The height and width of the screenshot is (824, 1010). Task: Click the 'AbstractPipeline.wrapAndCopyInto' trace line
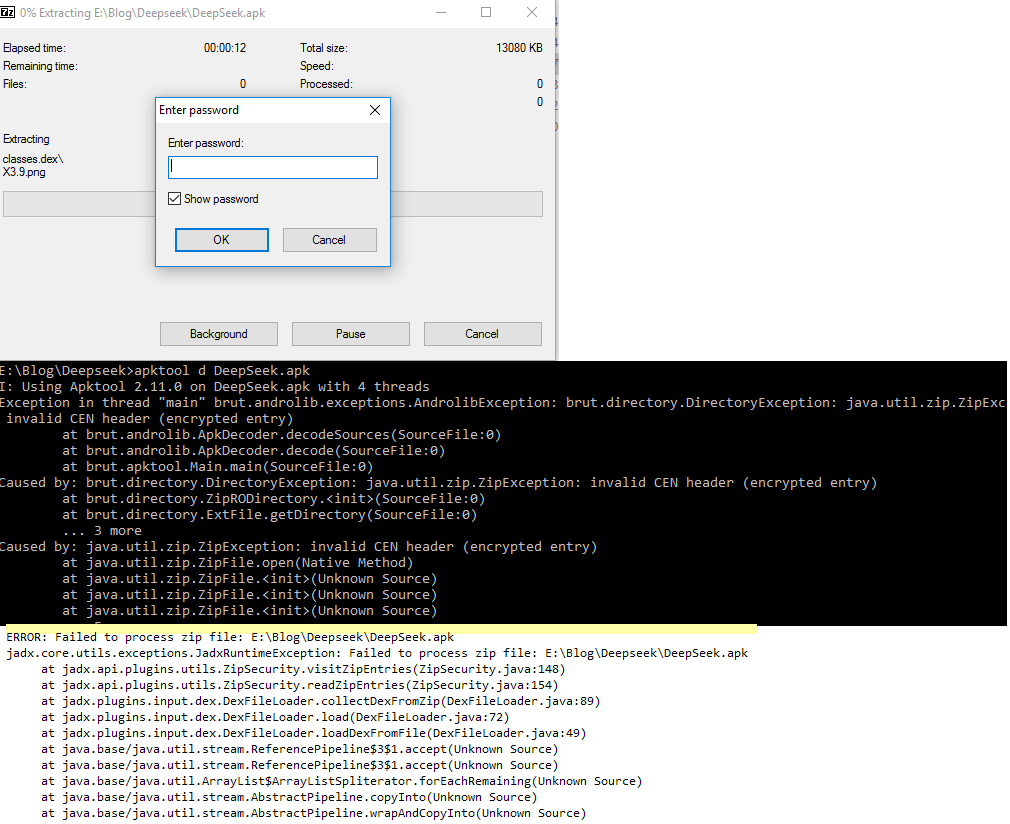[314, 814]
